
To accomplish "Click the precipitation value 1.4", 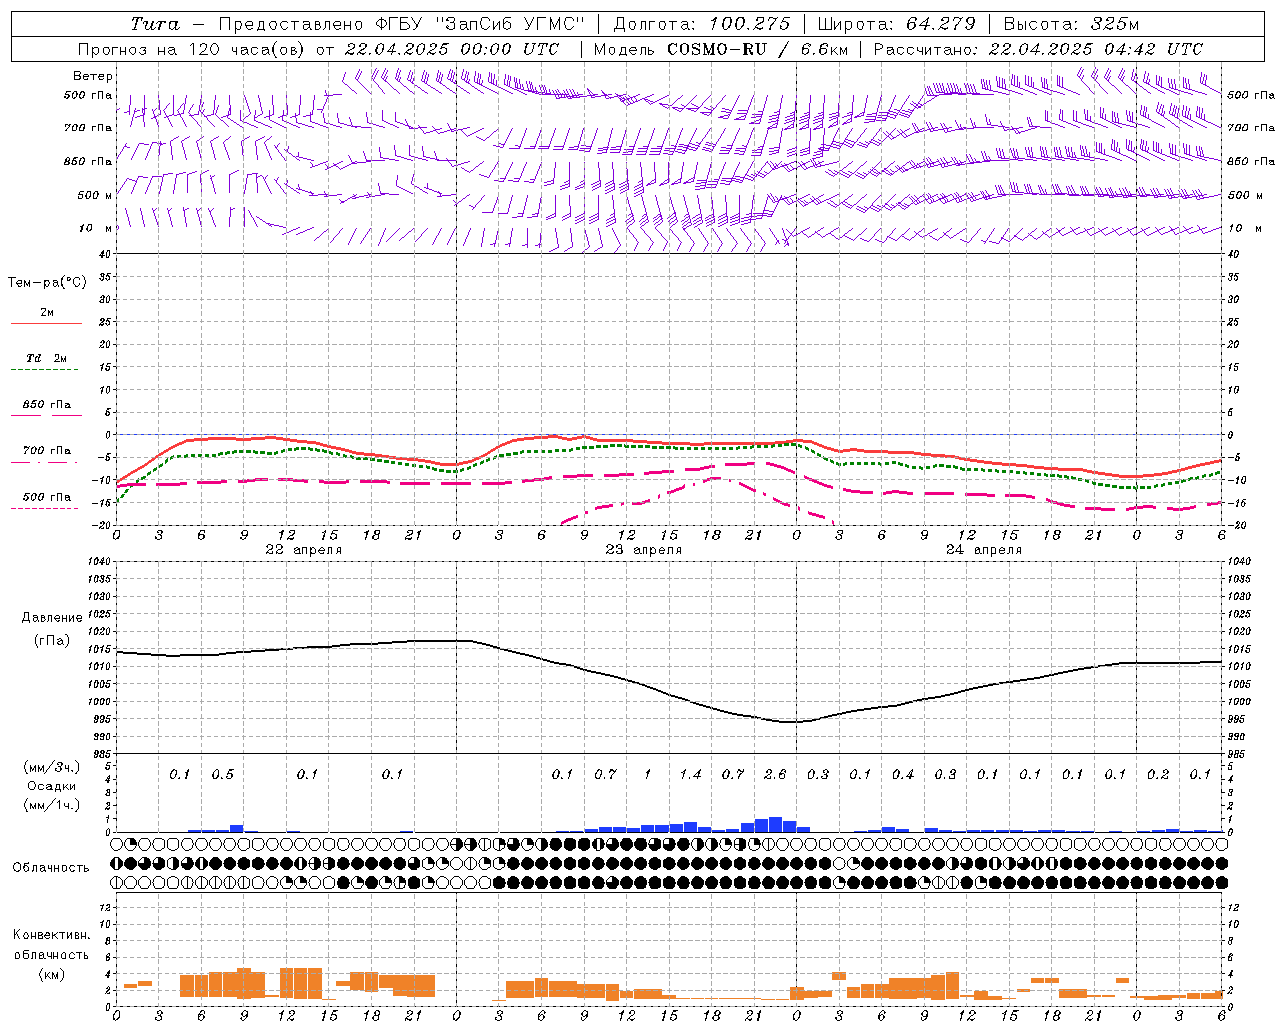I will (690, 774).
